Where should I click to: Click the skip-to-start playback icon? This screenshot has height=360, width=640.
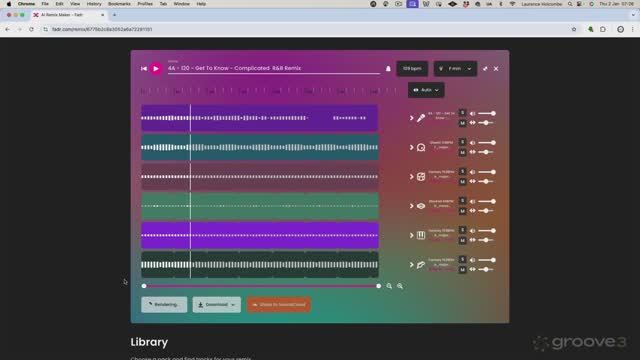click(x=144, y=69)
